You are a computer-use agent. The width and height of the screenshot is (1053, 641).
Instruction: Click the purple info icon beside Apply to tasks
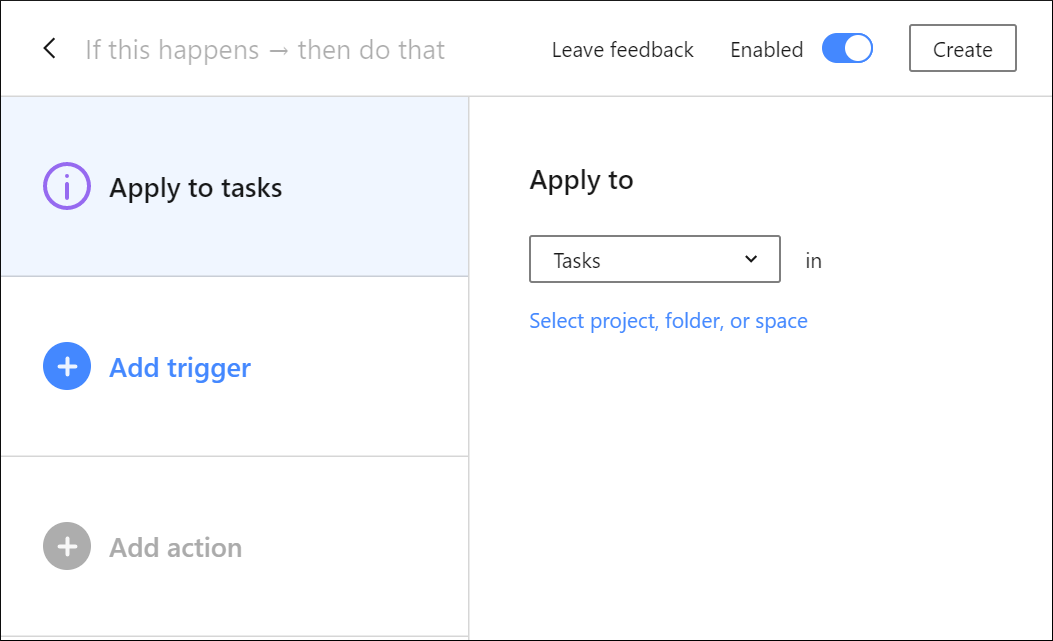(67, 187)
